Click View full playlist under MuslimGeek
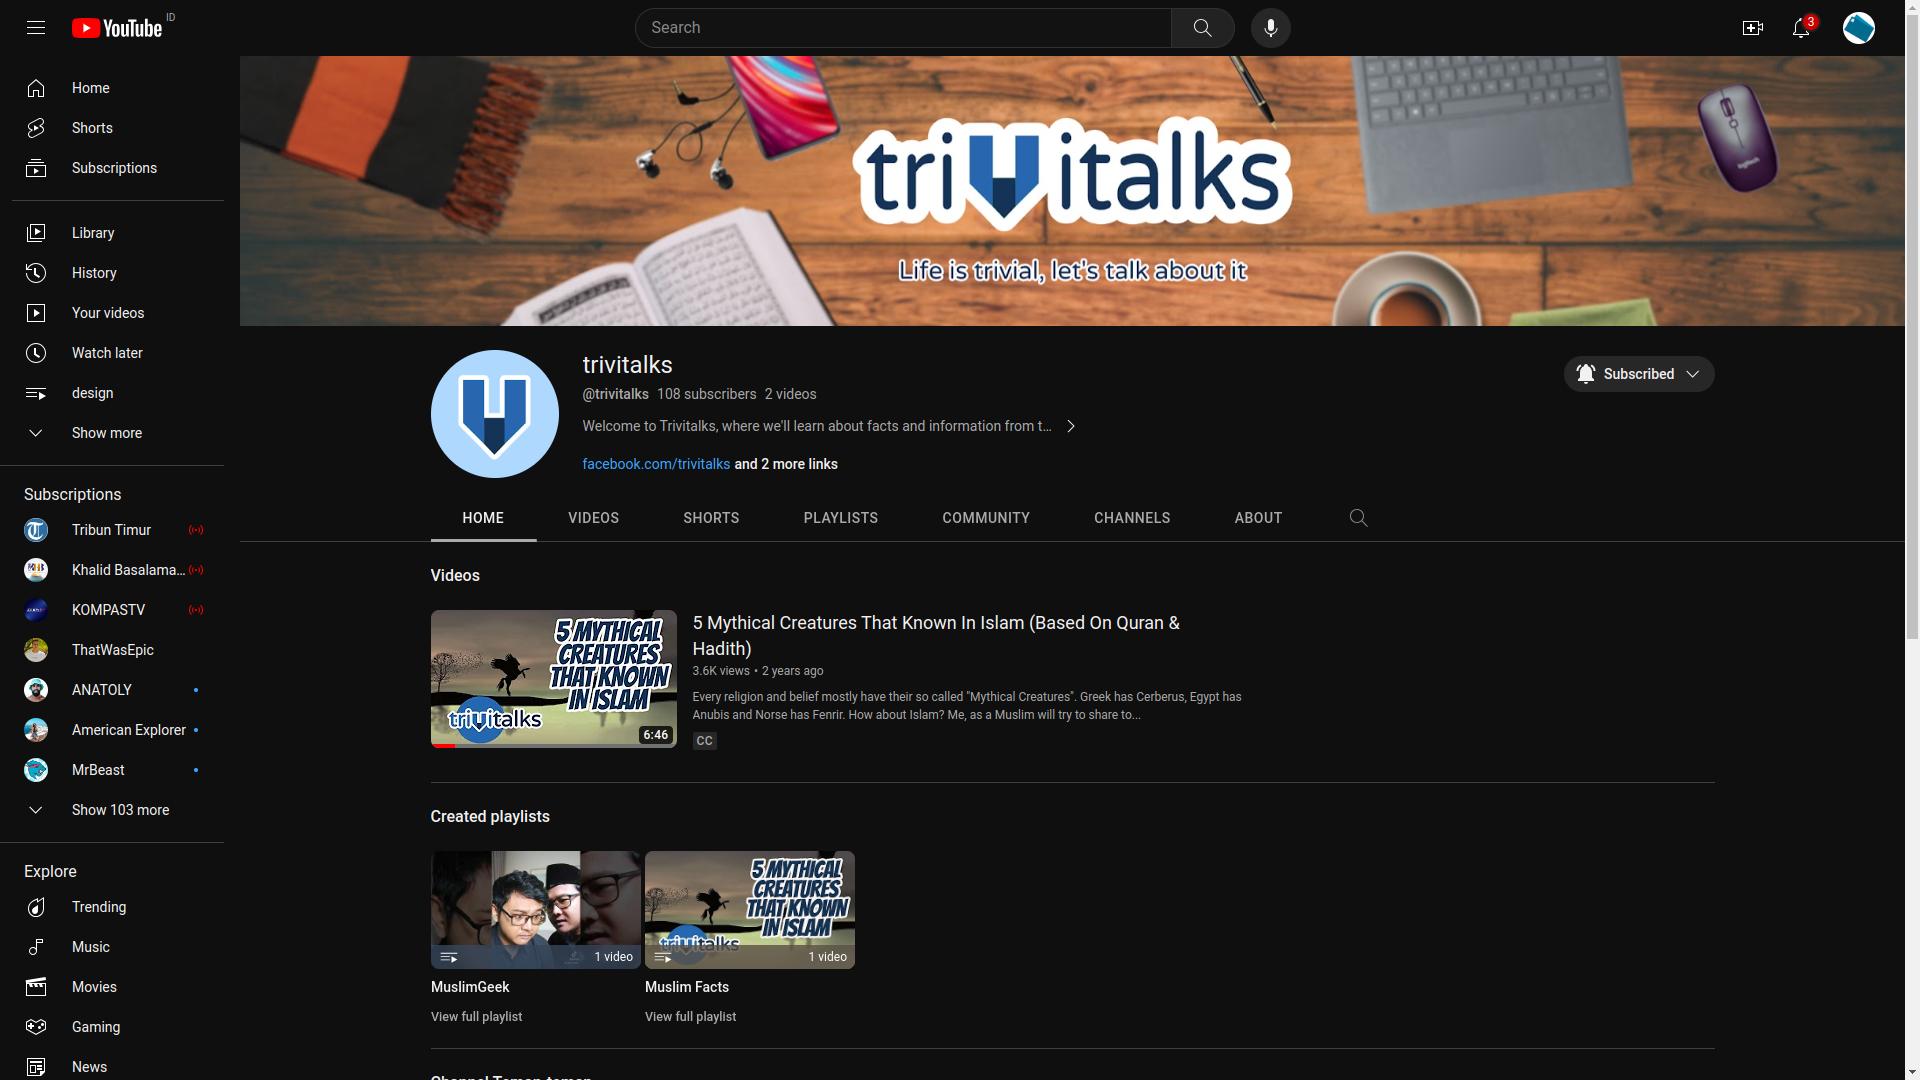Screen dimensions: 1920x1080 pyautogui.click(x=476, y=1017)
